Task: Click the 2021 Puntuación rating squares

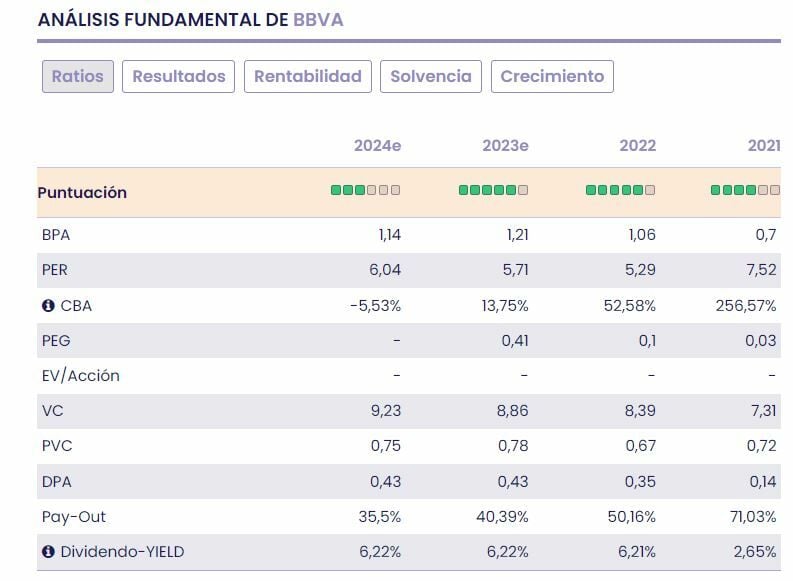Action: tap(745, 190)
